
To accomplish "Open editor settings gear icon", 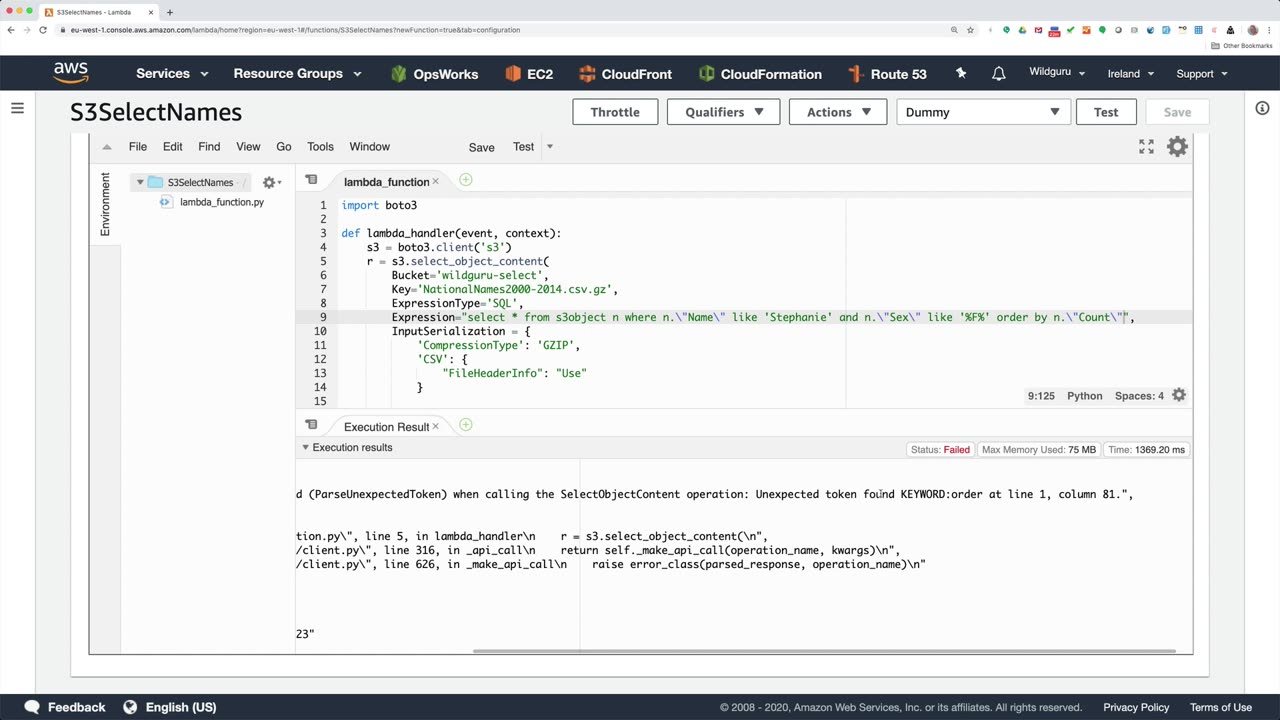I will [1177, 147].
